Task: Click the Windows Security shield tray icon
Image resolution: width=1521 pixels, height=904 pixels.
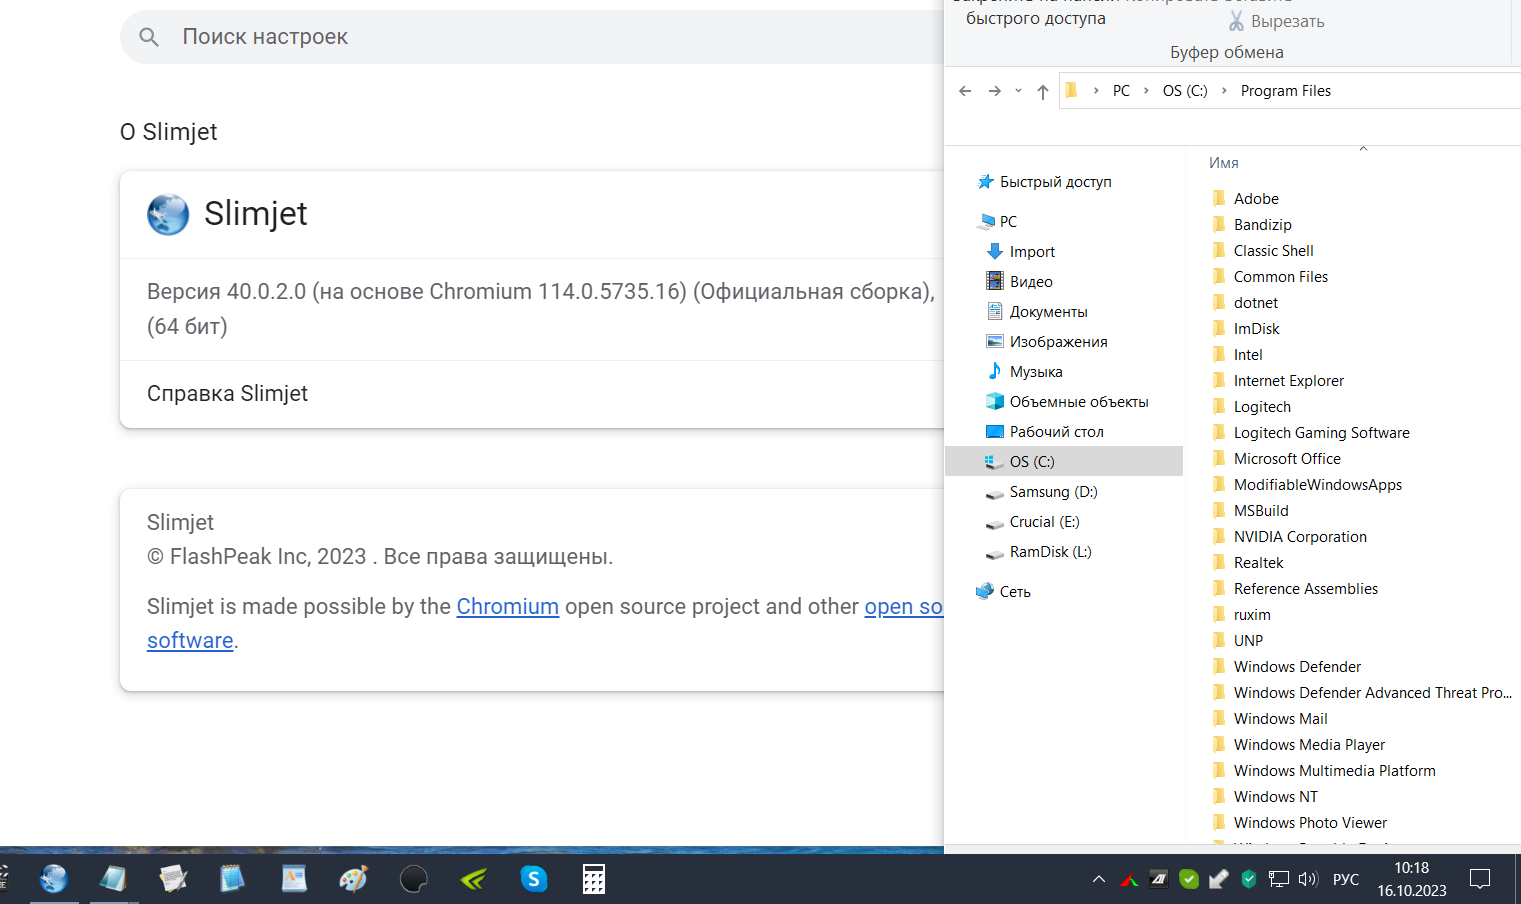Action: (1249, 879)
